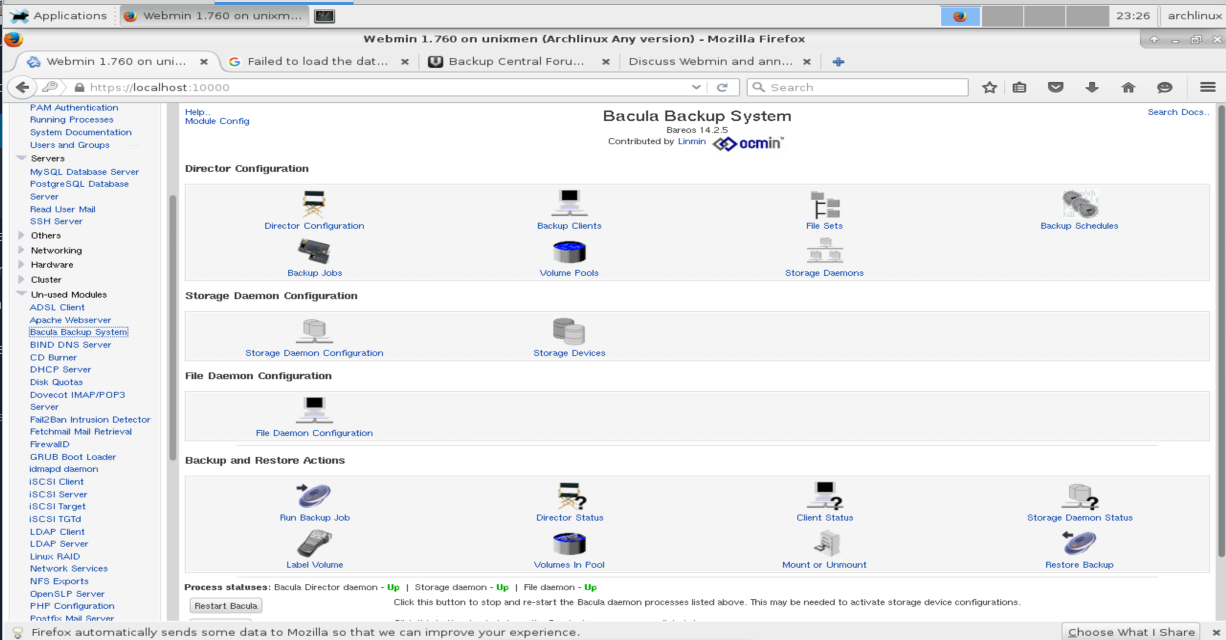Open the Firefox downloads arrow icon
Viewport: 1226px width, 640px height.
pos(1092,87)
